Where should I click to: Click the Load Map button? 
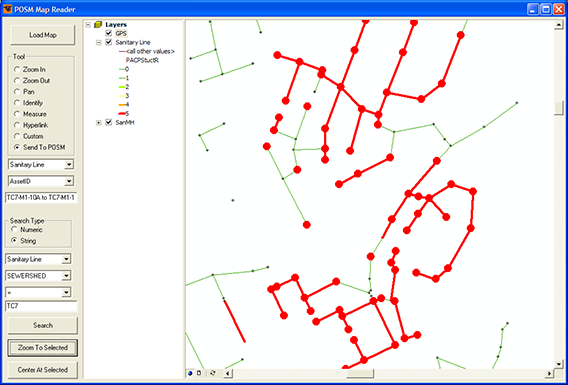43,35
